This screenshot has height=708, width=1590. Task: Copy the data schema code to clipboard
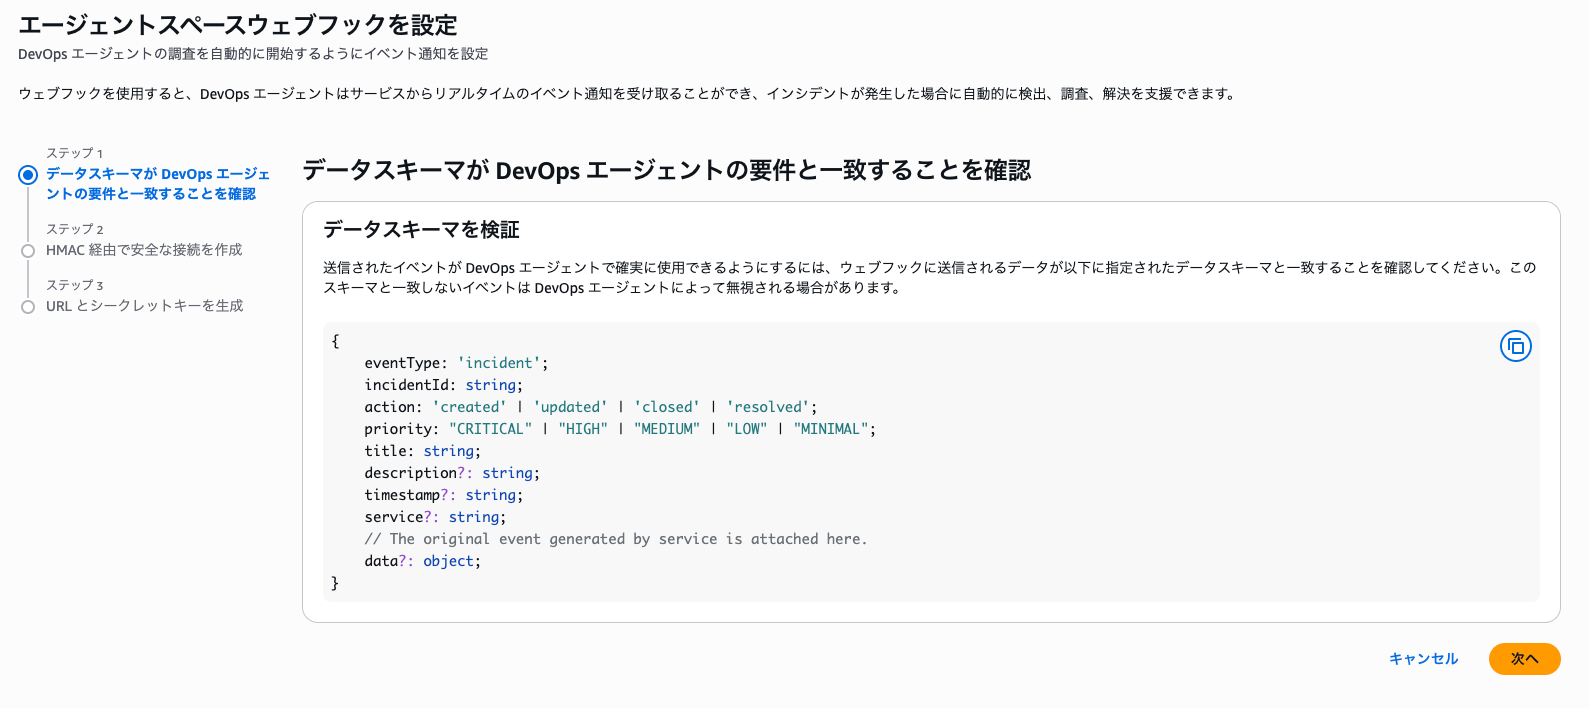pos(1515,346)
